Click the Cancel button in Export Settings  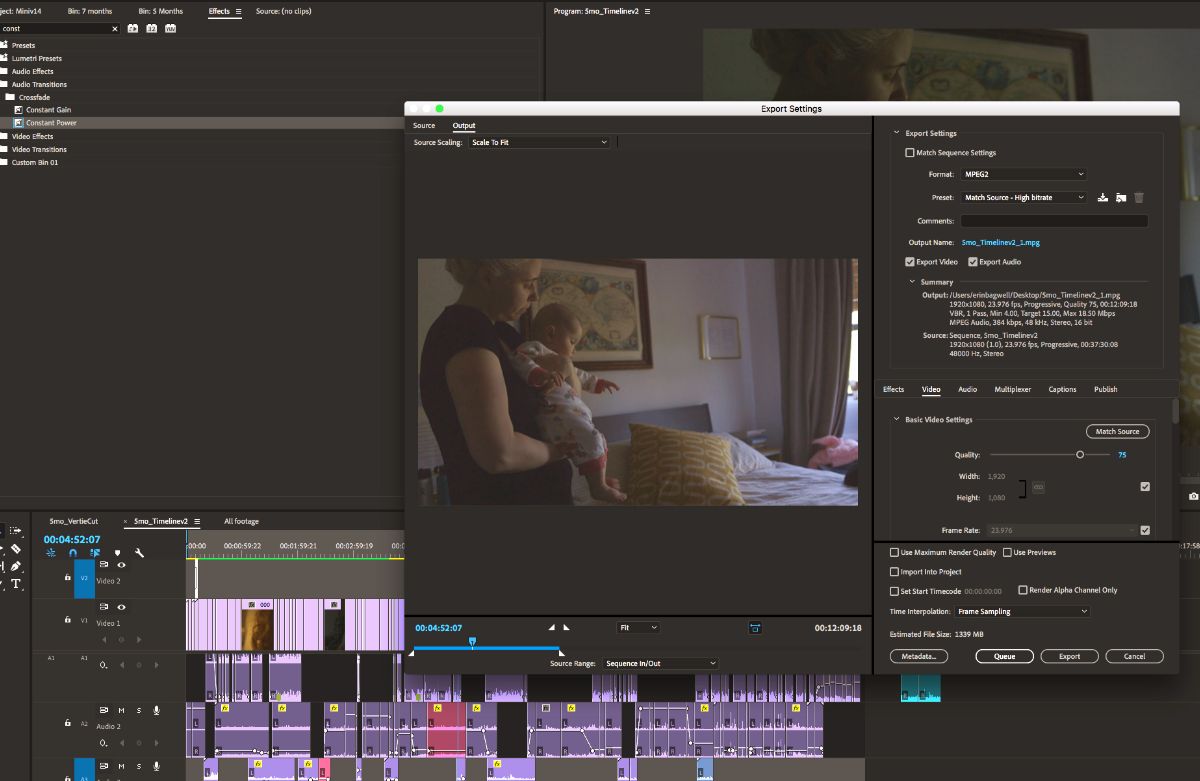pos(1134,656)
